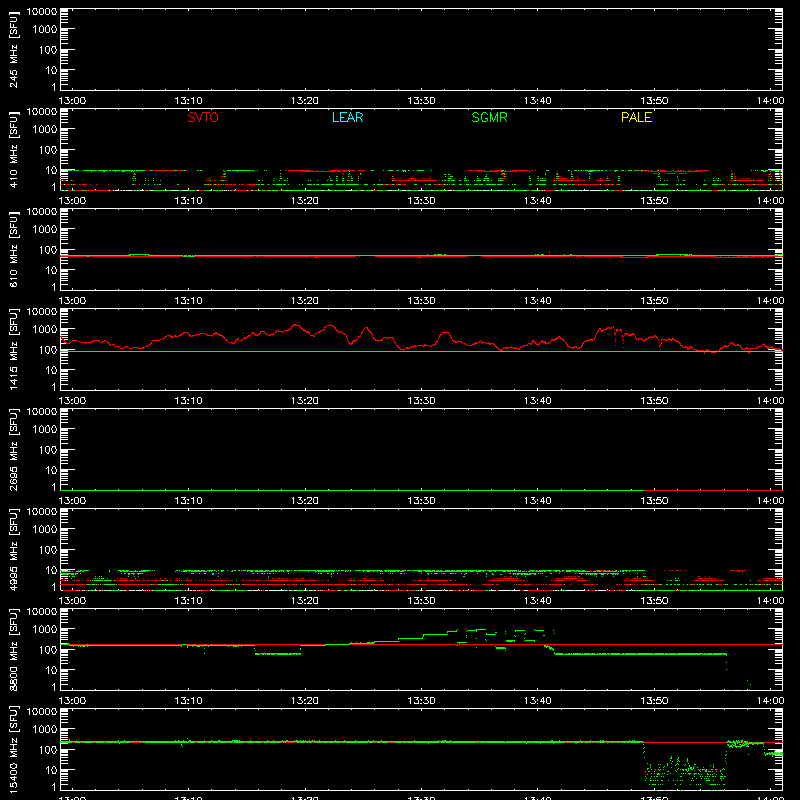The height and width of the screenshot is (800, 800).
Task: Select the 15400 MHz [SFU] axis title
Action: point(13,749)
